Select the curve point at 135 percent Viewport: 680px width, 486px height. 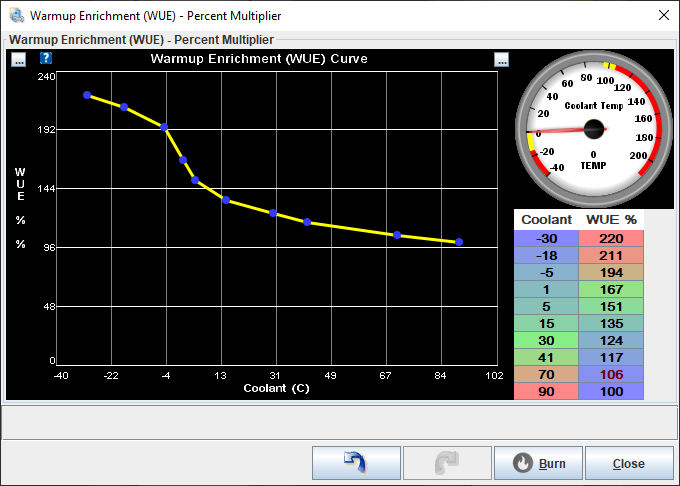pos(226,200)
